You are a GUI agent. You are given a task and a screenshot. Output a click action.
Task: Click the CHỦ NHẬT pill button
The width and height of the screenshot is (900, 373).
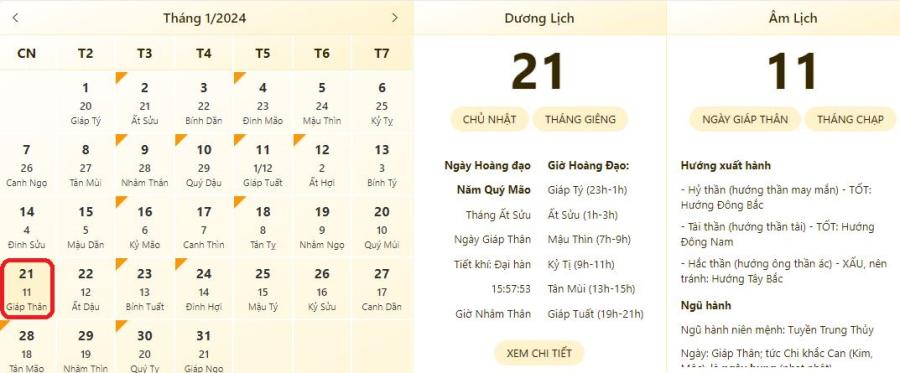pyautogui.click(x=490, y=119)
